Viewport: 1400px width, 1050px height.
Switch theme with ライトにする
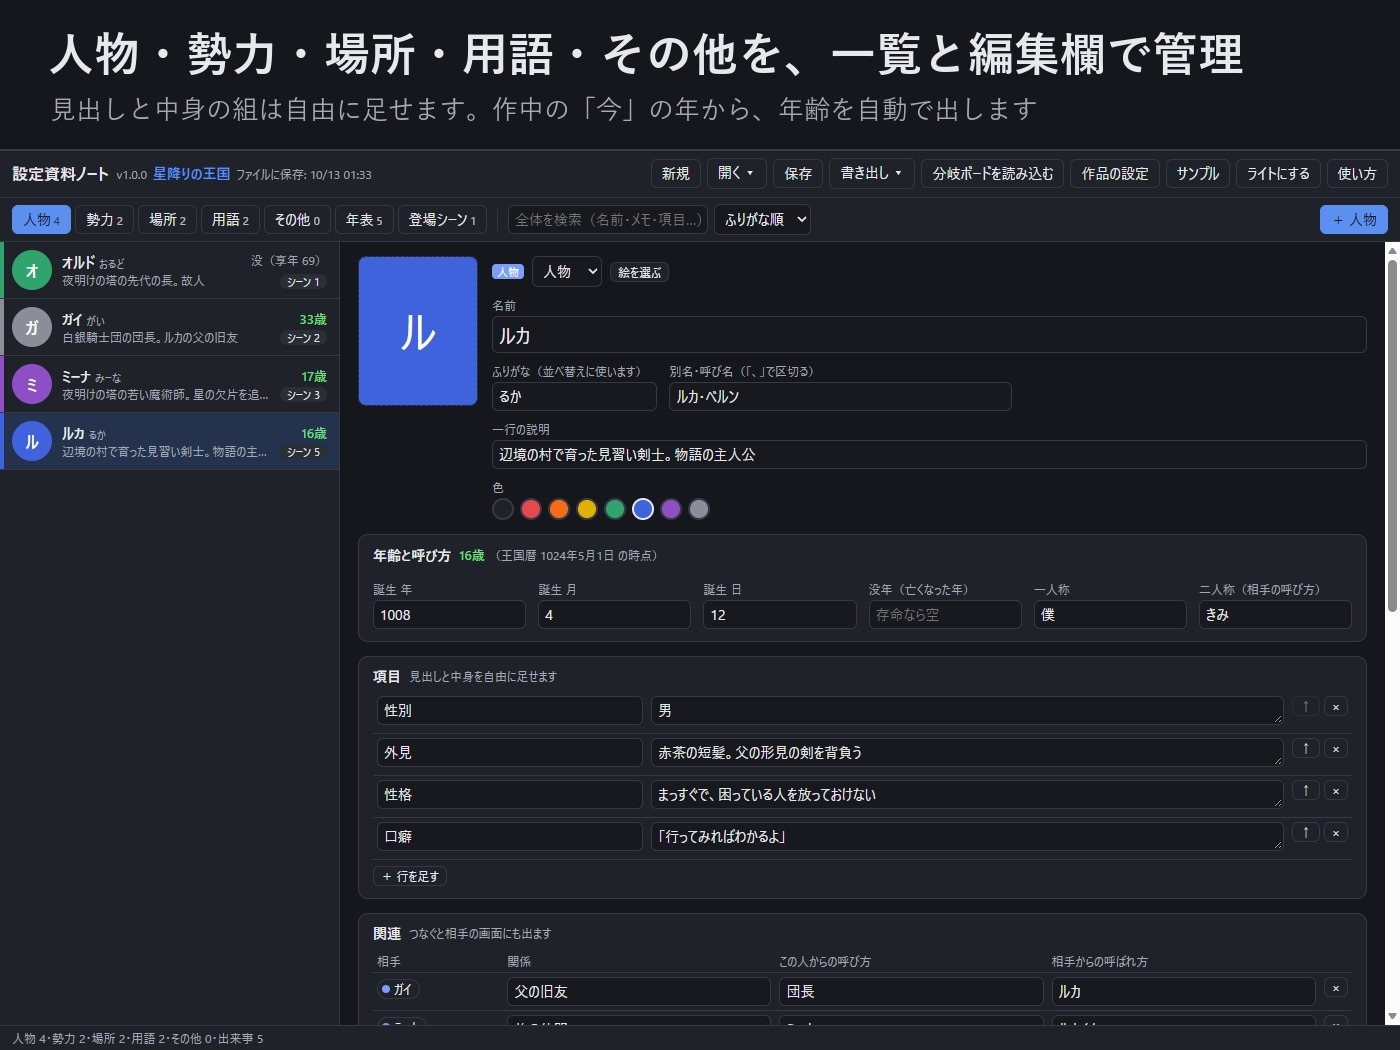click(x=1278, y=174)
